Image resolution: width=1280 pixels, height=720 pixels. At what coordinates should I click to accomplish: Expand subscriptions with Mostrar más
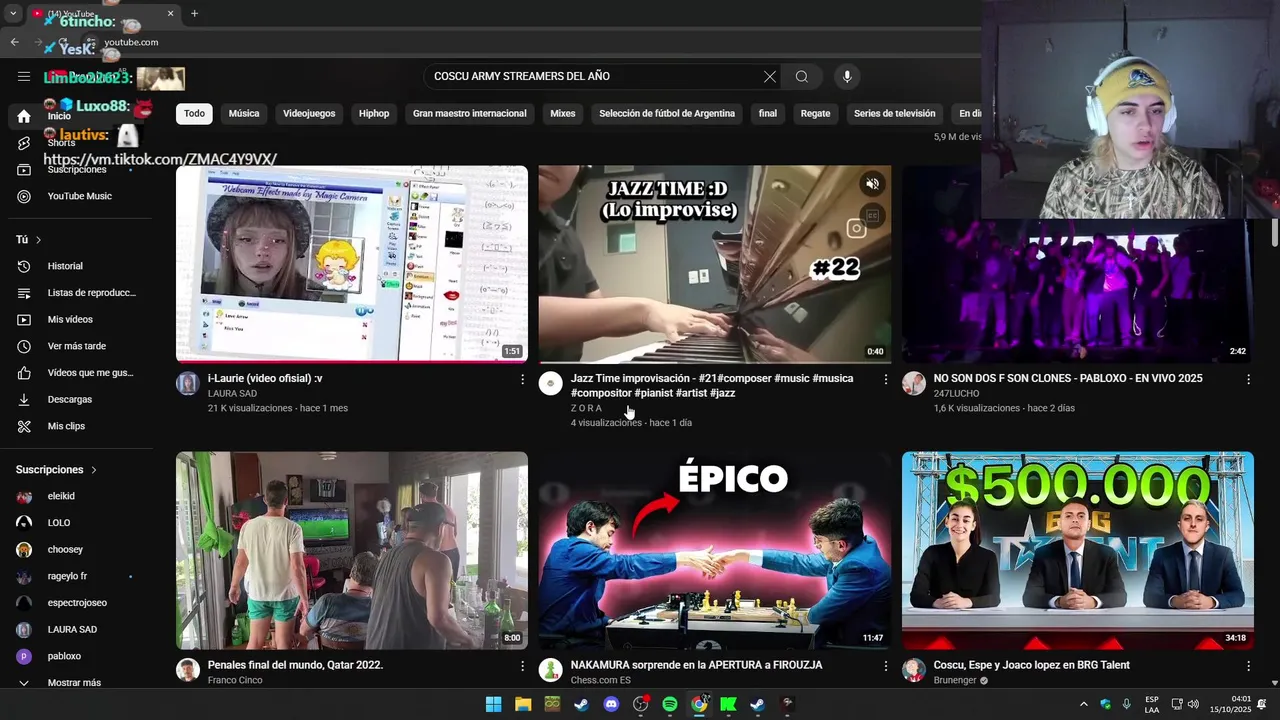coord(76,682)
